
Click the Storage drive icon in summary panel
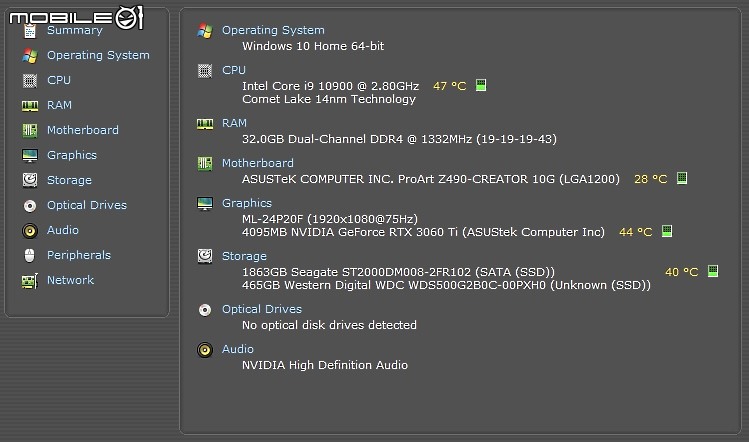(205, 256)
